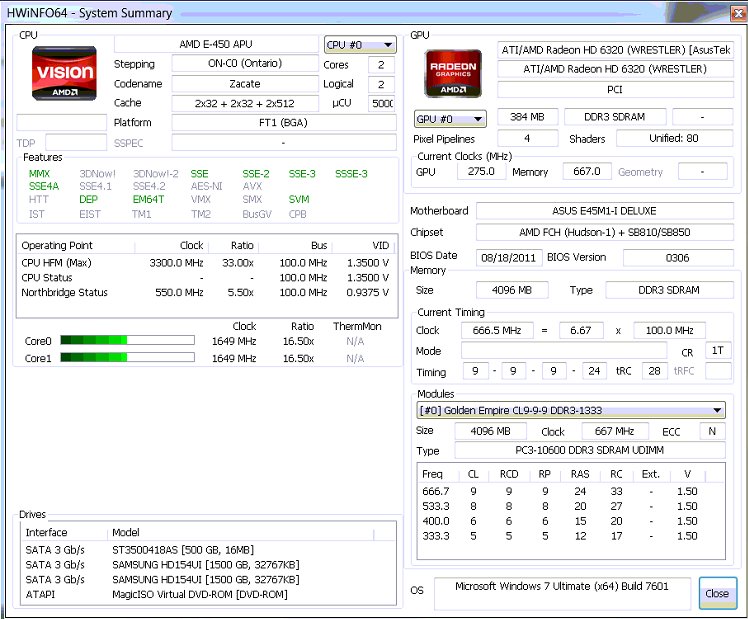
Task: Click the BIOS Date field 08/18/2011
Action: pyautogui.click(x=509, y=258)
